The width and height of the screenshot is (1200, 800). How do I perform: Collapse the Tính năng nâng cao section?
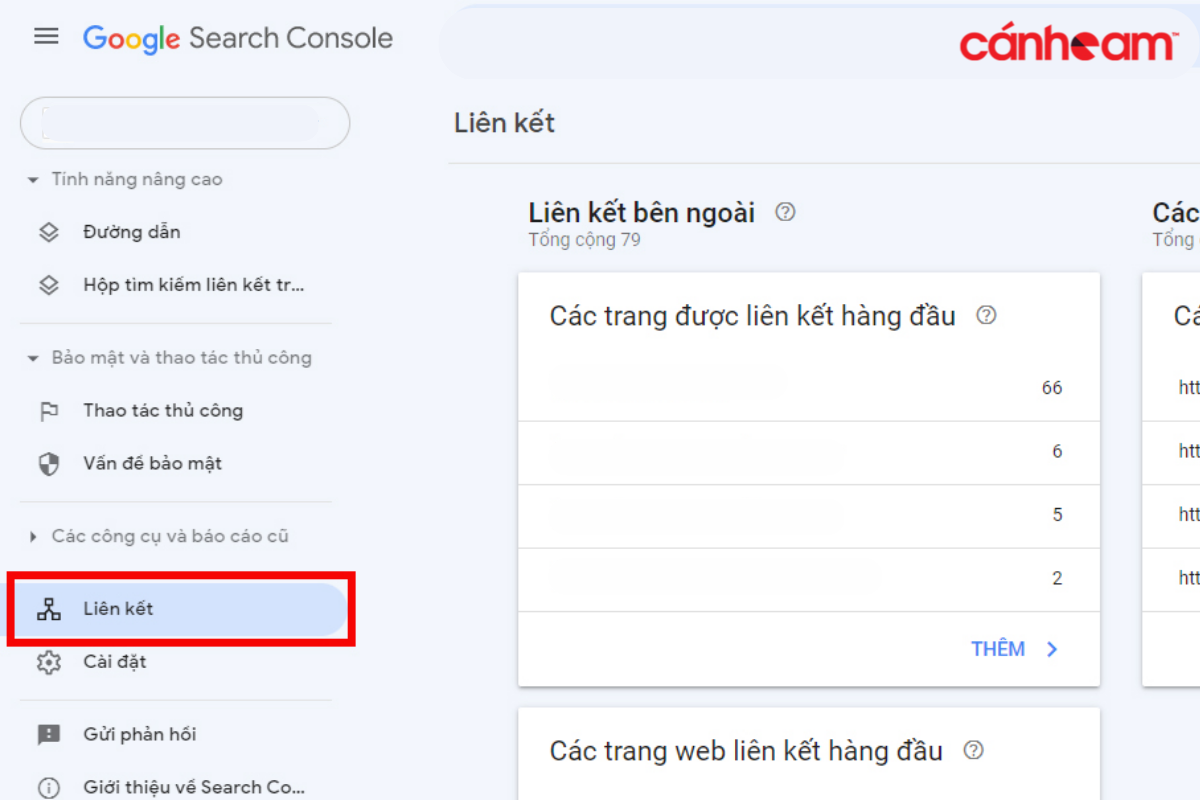click(x=33, y=180)
